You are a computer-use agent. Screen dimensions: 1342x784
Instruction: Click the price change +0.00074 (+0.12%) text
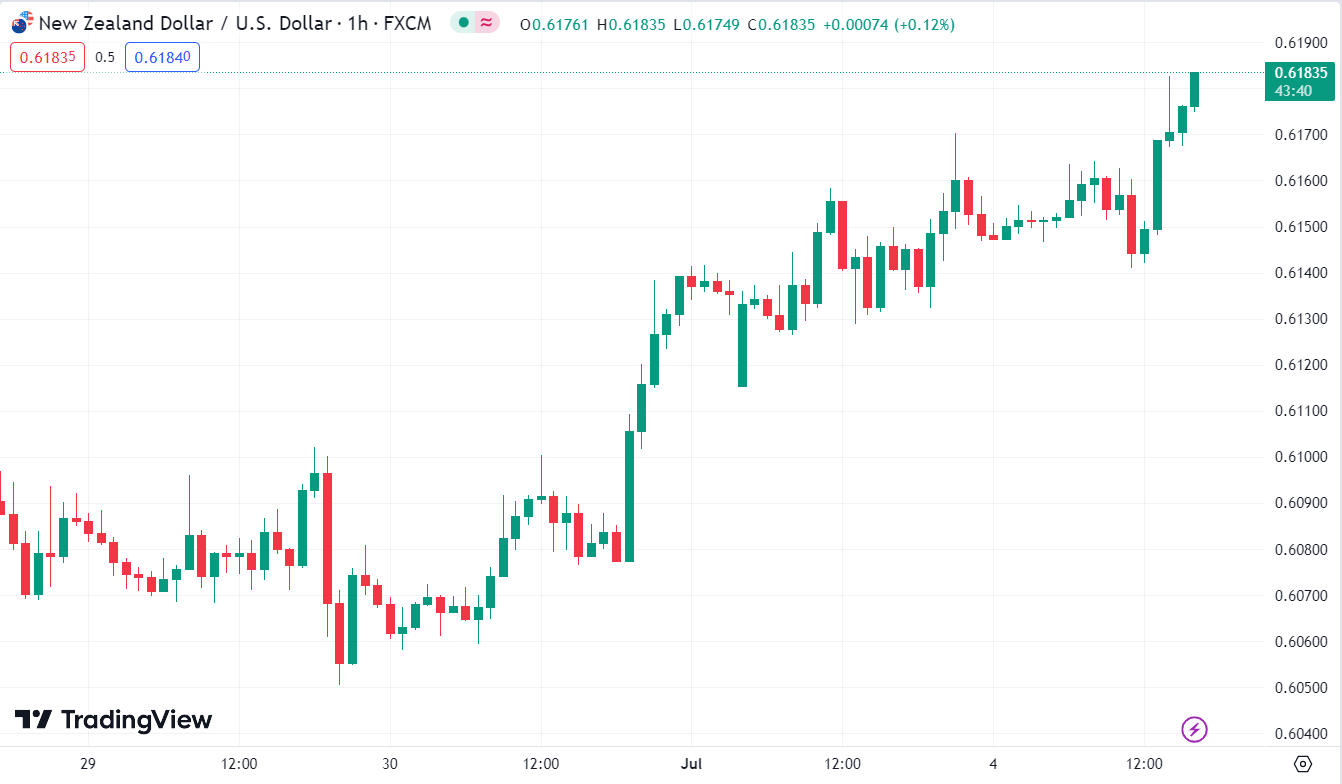[x=888, y=24]
